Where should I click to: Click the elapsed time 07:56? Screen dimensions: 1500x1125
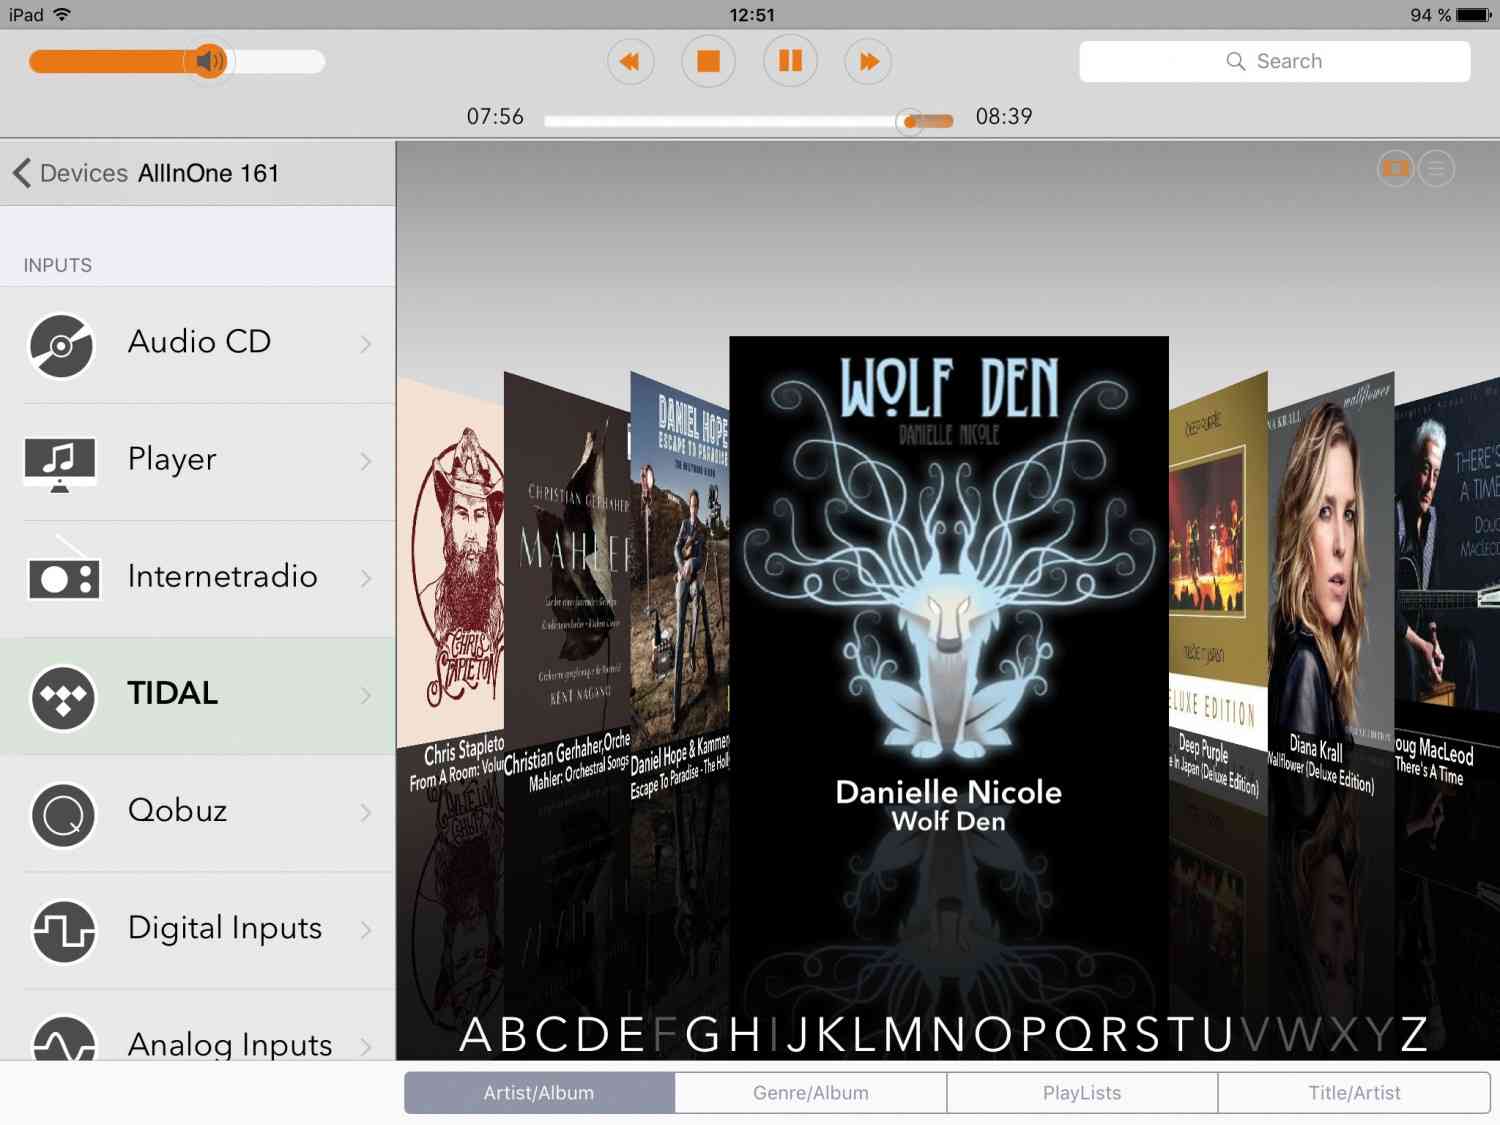click(495, 117)
